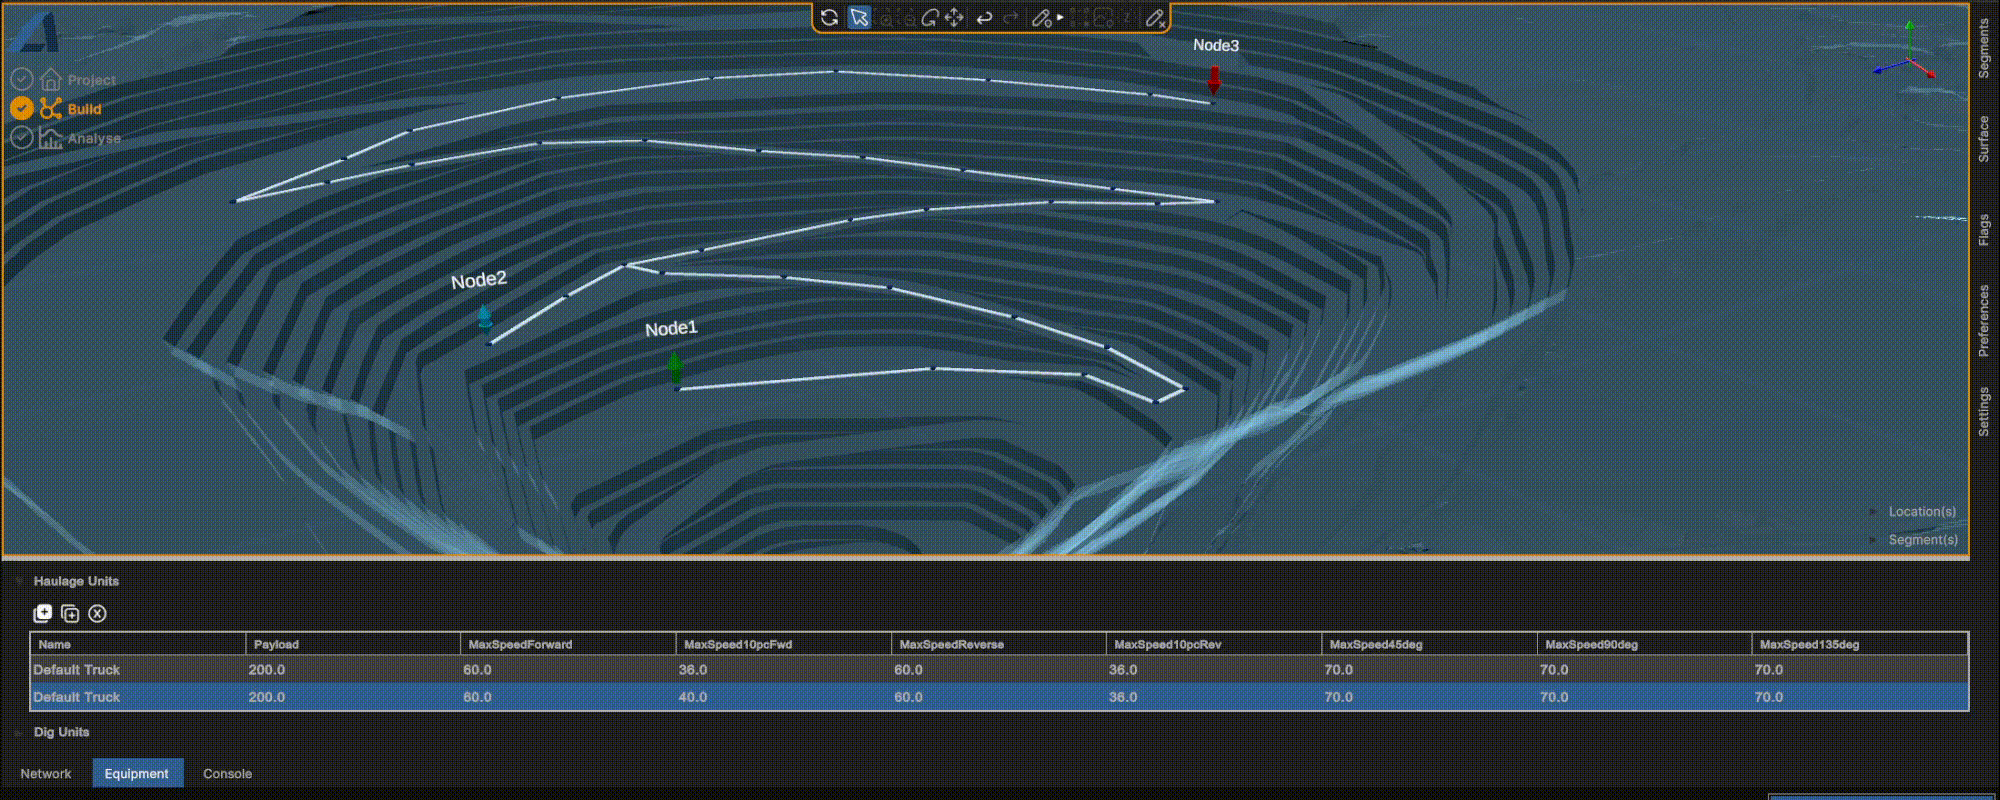The image size is (2000, 800).
Task: Click the pencil with X delete tool
Action: 1155,18
